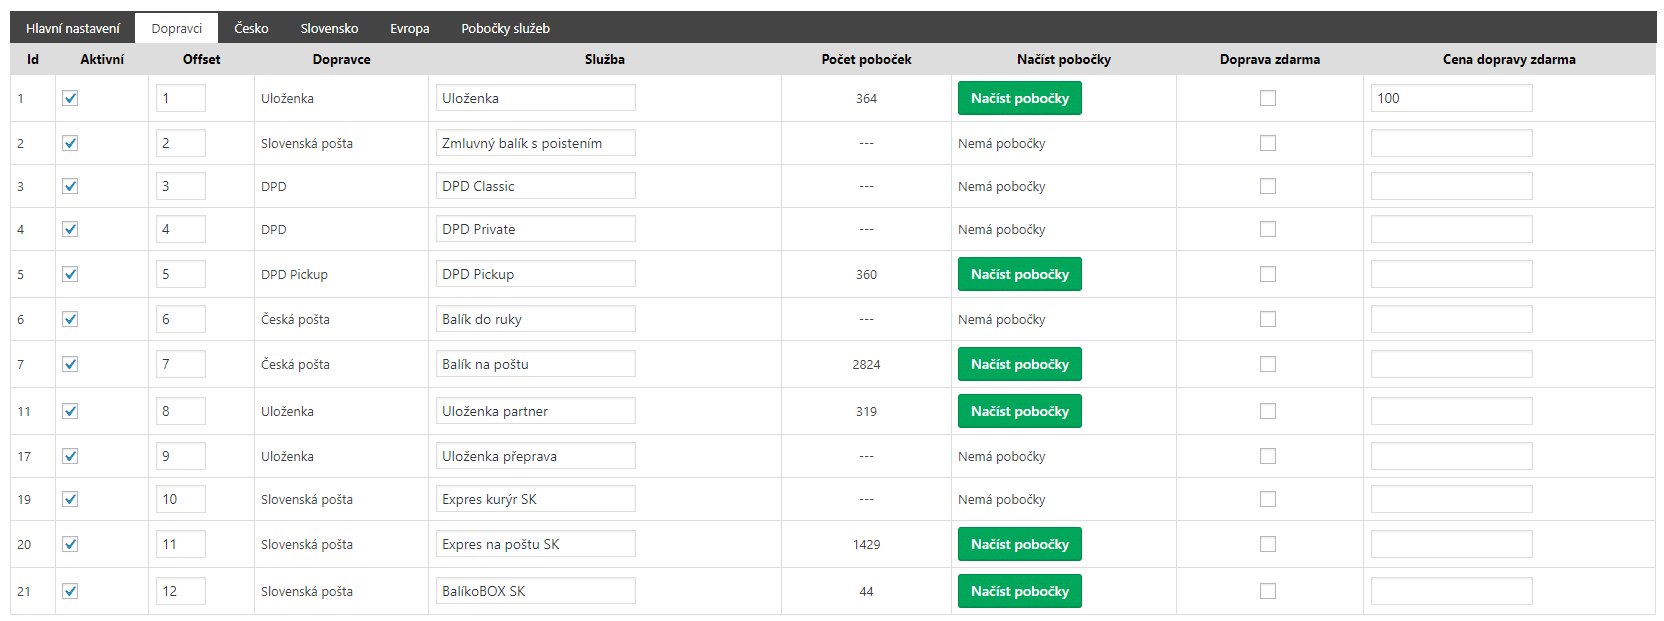Toggle Aktivní checkbox for DPD Private

coord(70,229)
